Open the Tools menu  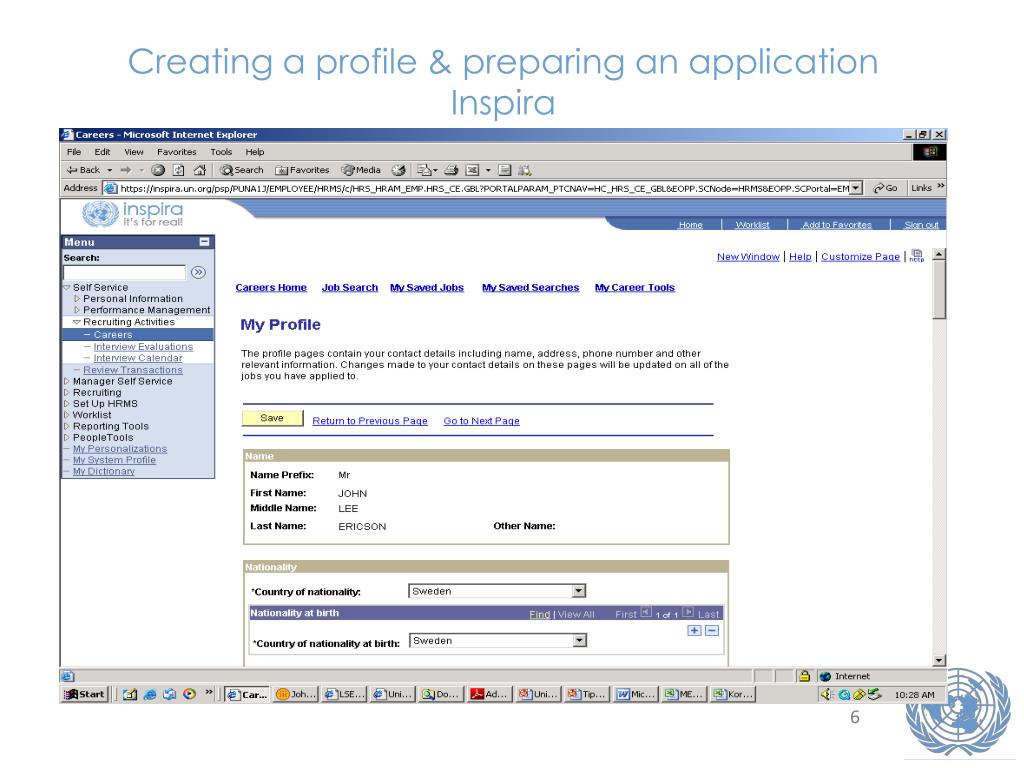tap(221, 152)
